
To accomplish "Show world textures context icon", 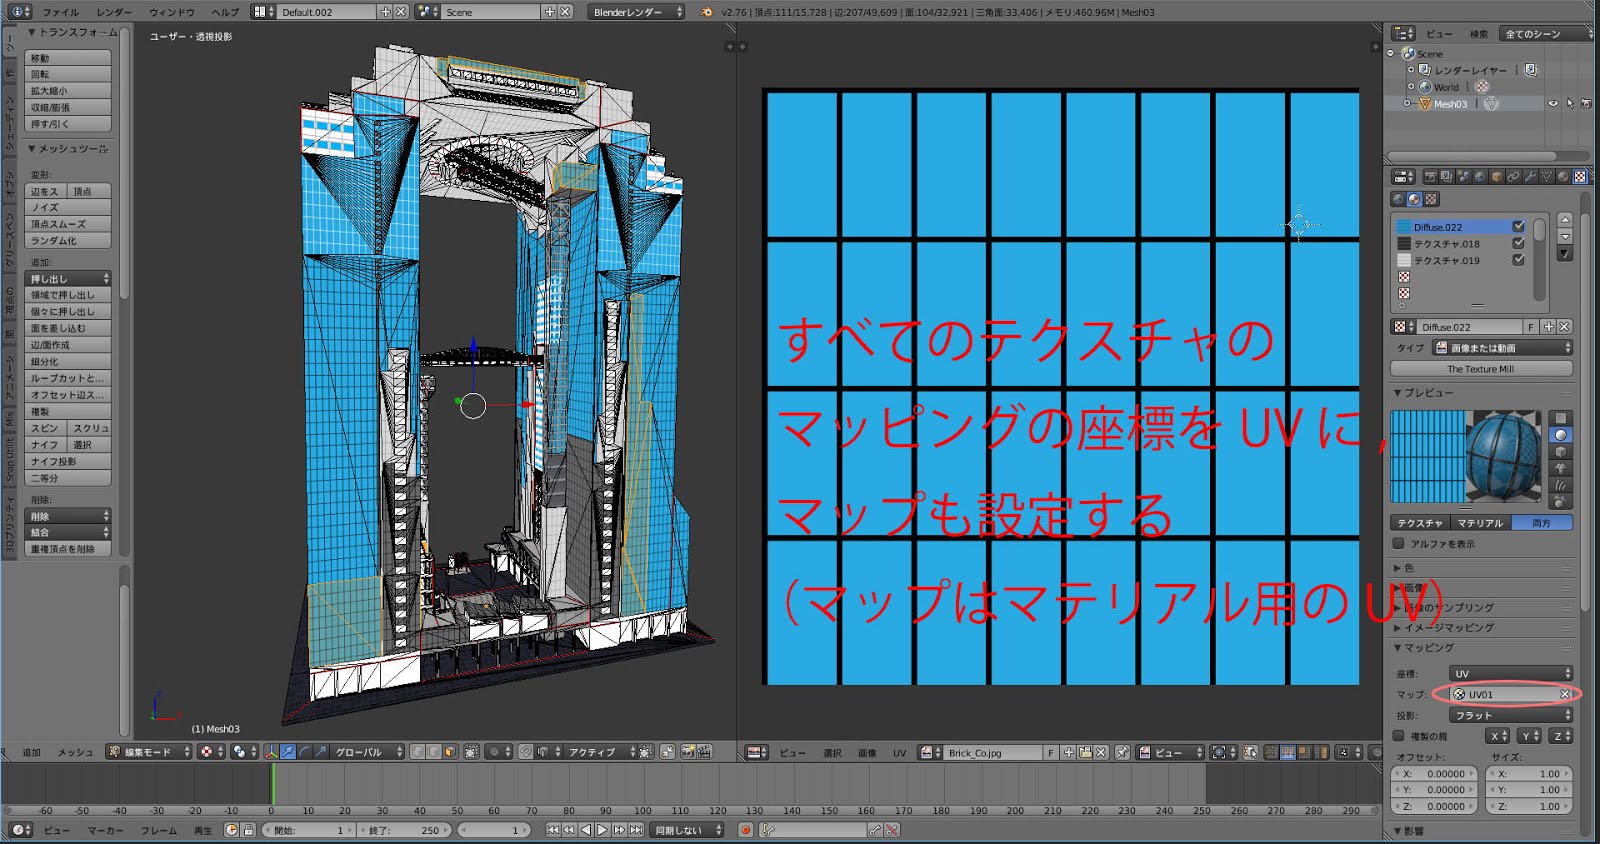I will pyautogui.click(x=1398, y=199).
